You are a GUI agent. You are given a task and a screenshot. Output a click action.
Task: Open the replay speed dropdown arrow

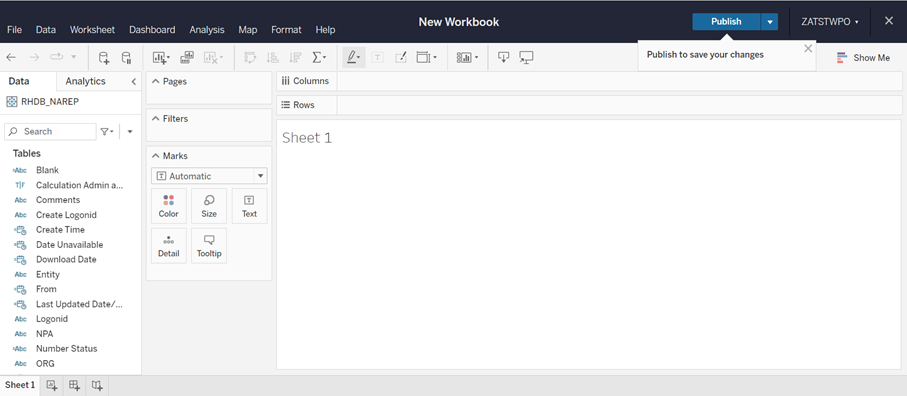pos(73,57)
